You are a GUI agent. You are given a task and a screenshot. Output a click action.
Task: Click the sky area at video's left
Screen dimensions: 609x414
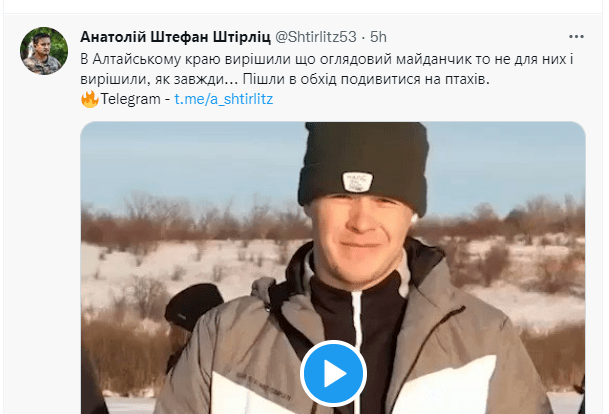[x=186, y=163]
